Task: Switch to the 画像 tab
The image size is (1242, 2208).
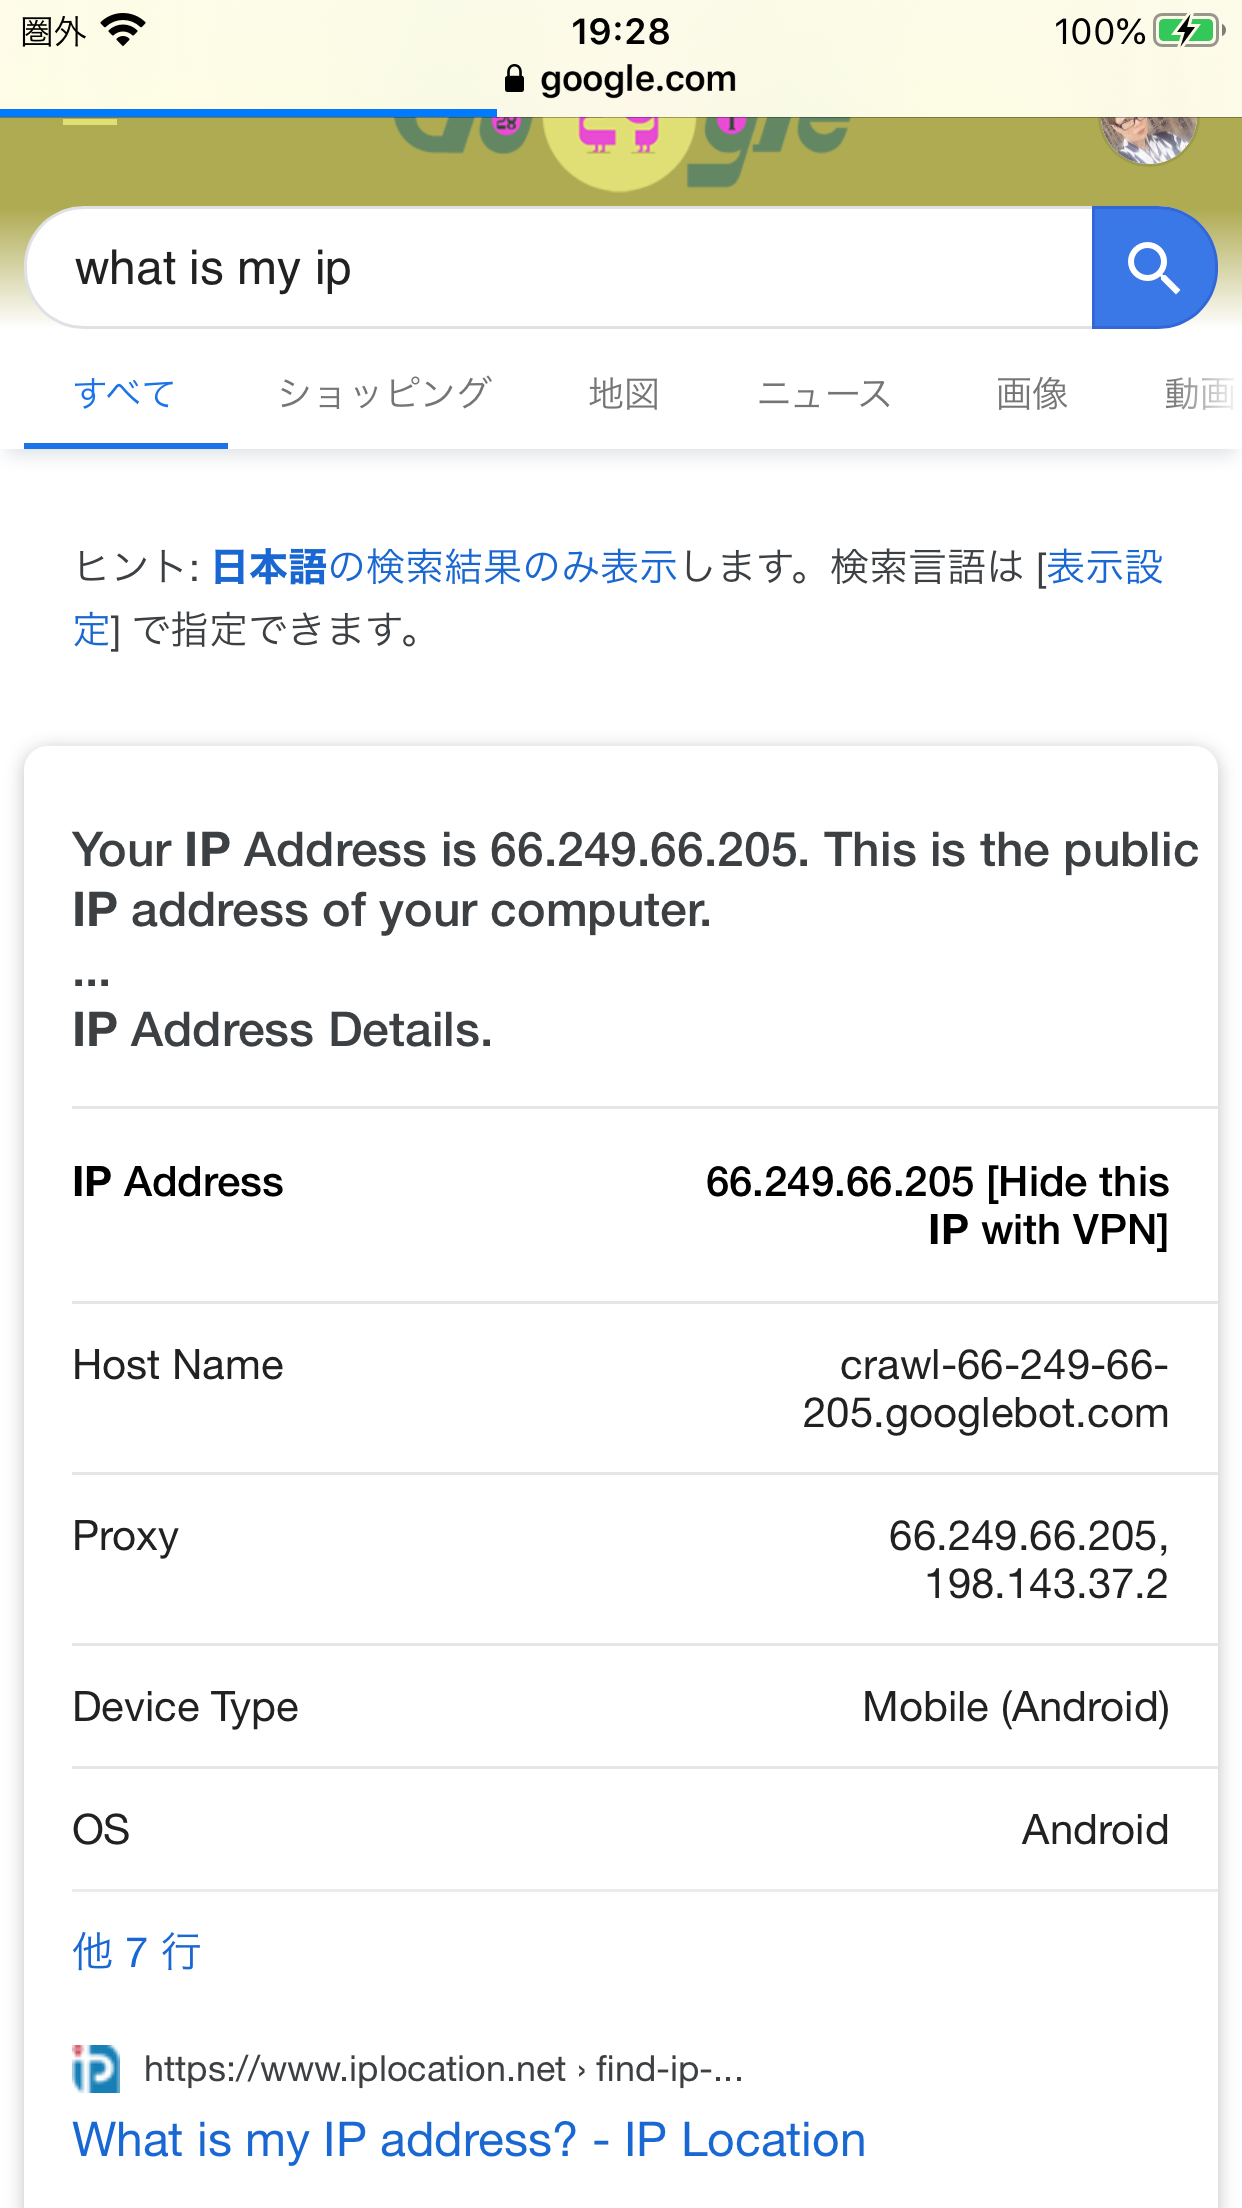Action: coord(1032,394)
